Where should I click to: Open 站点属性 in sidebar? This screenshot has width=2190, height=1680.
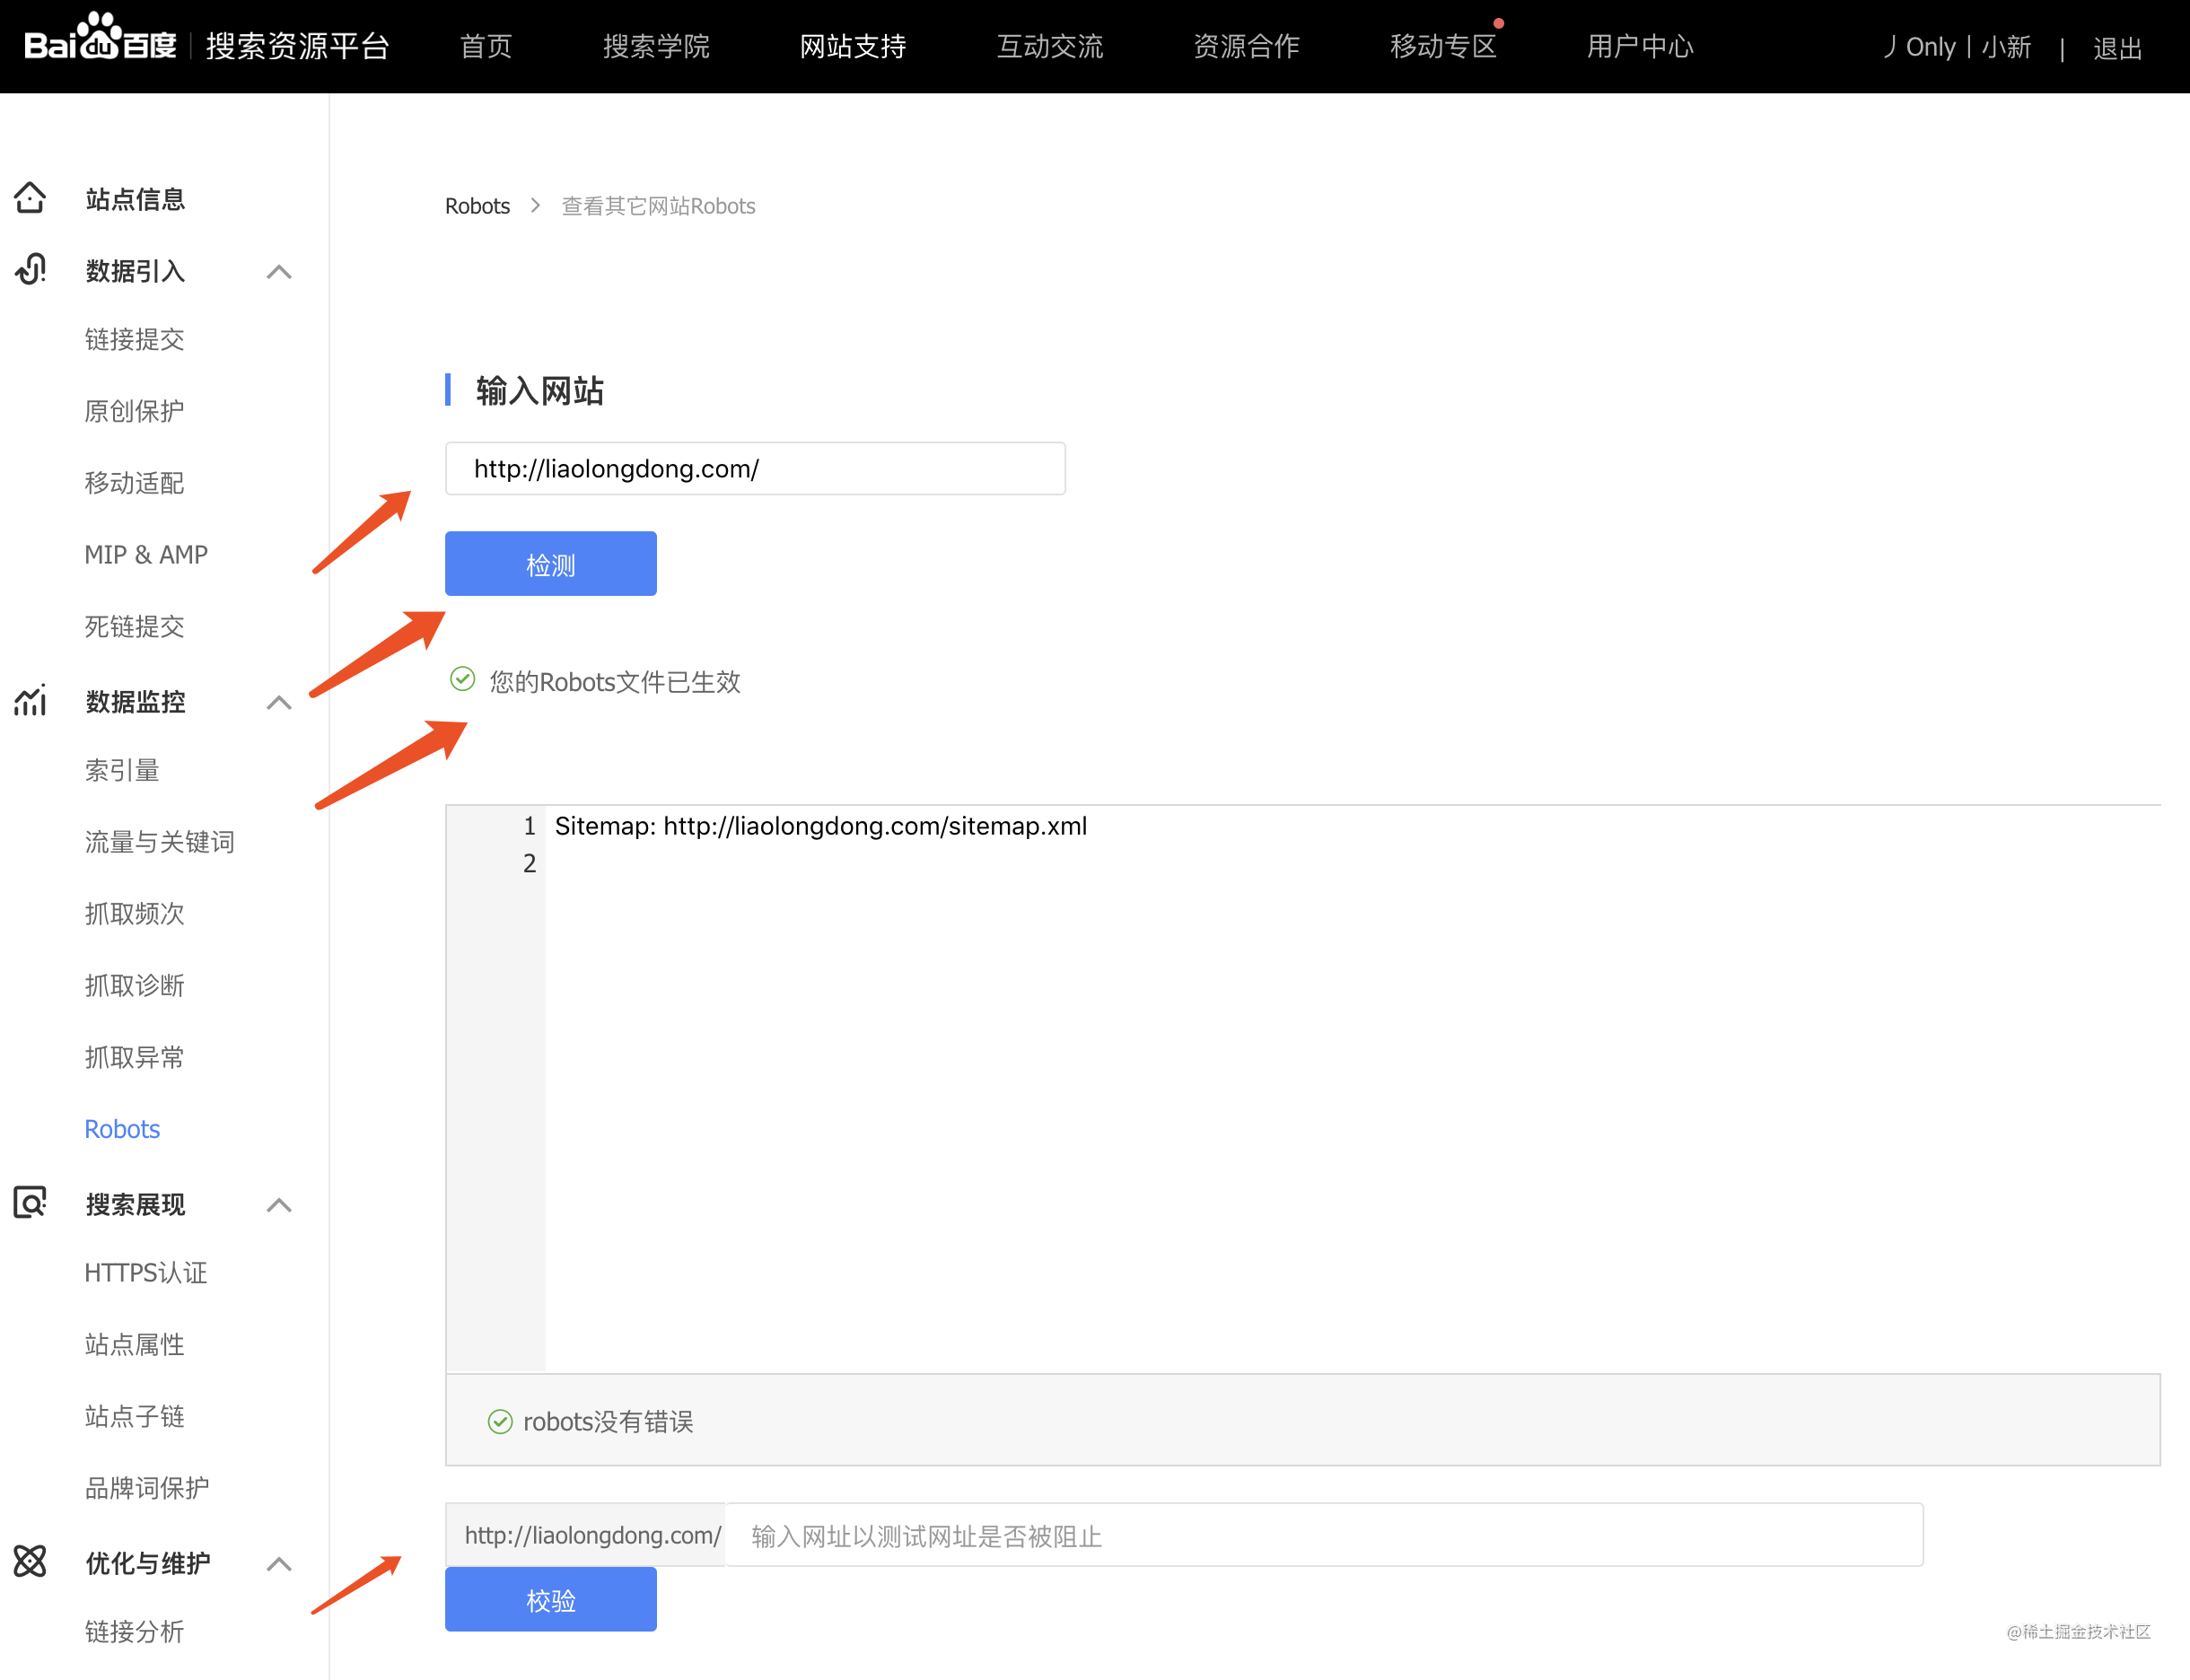coord(135,1344)
